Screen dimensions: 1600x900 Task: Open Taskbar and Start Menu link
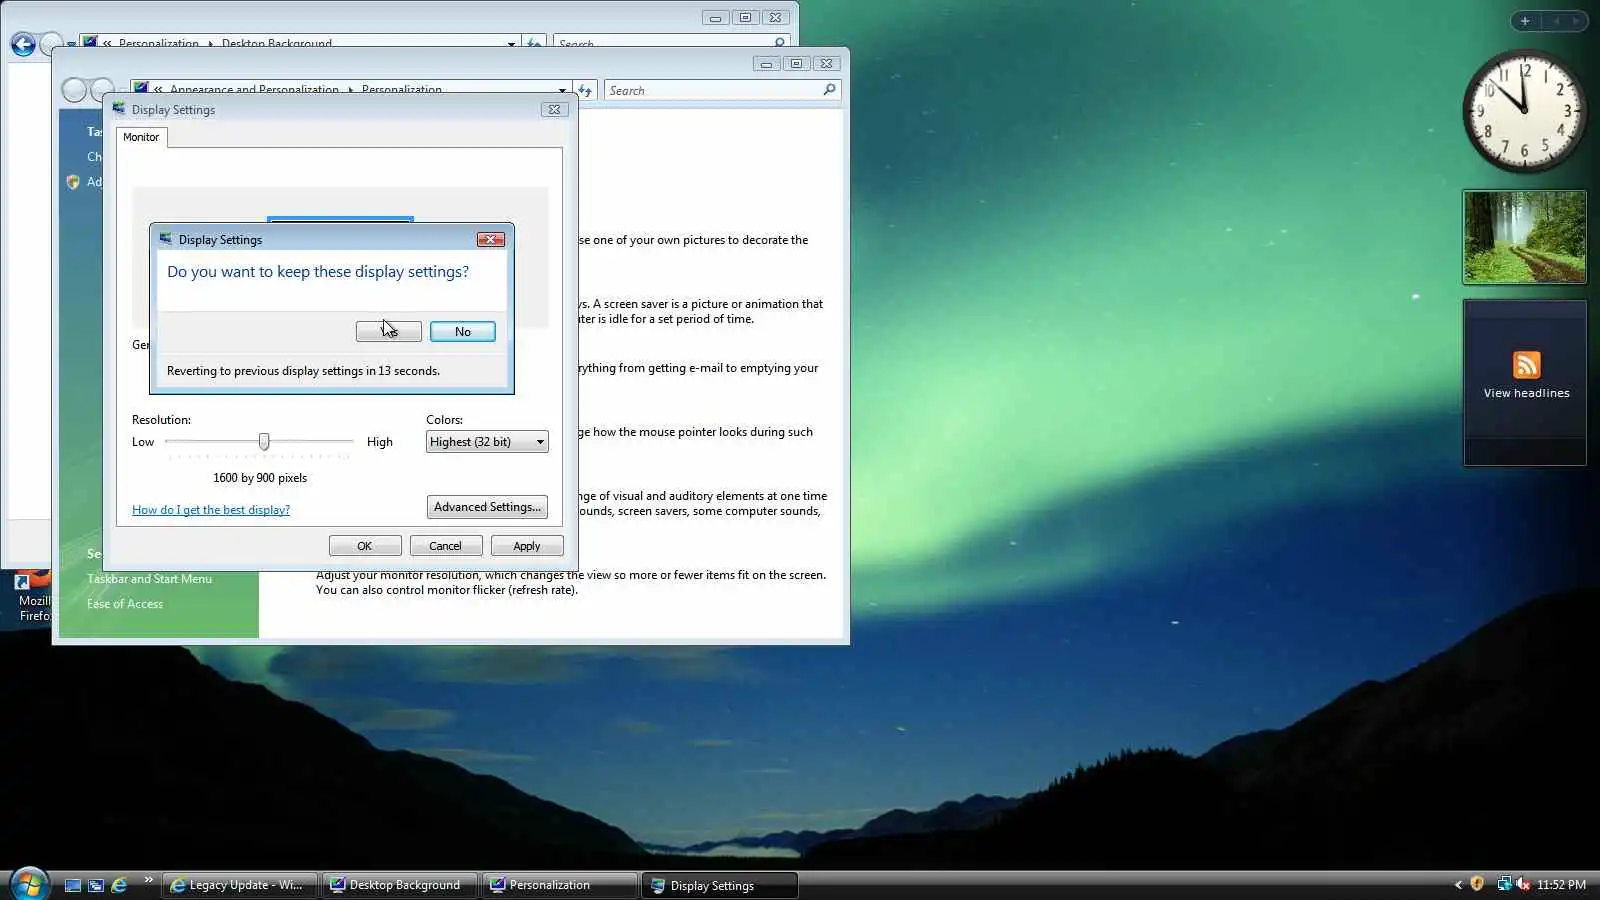(149, 579)
